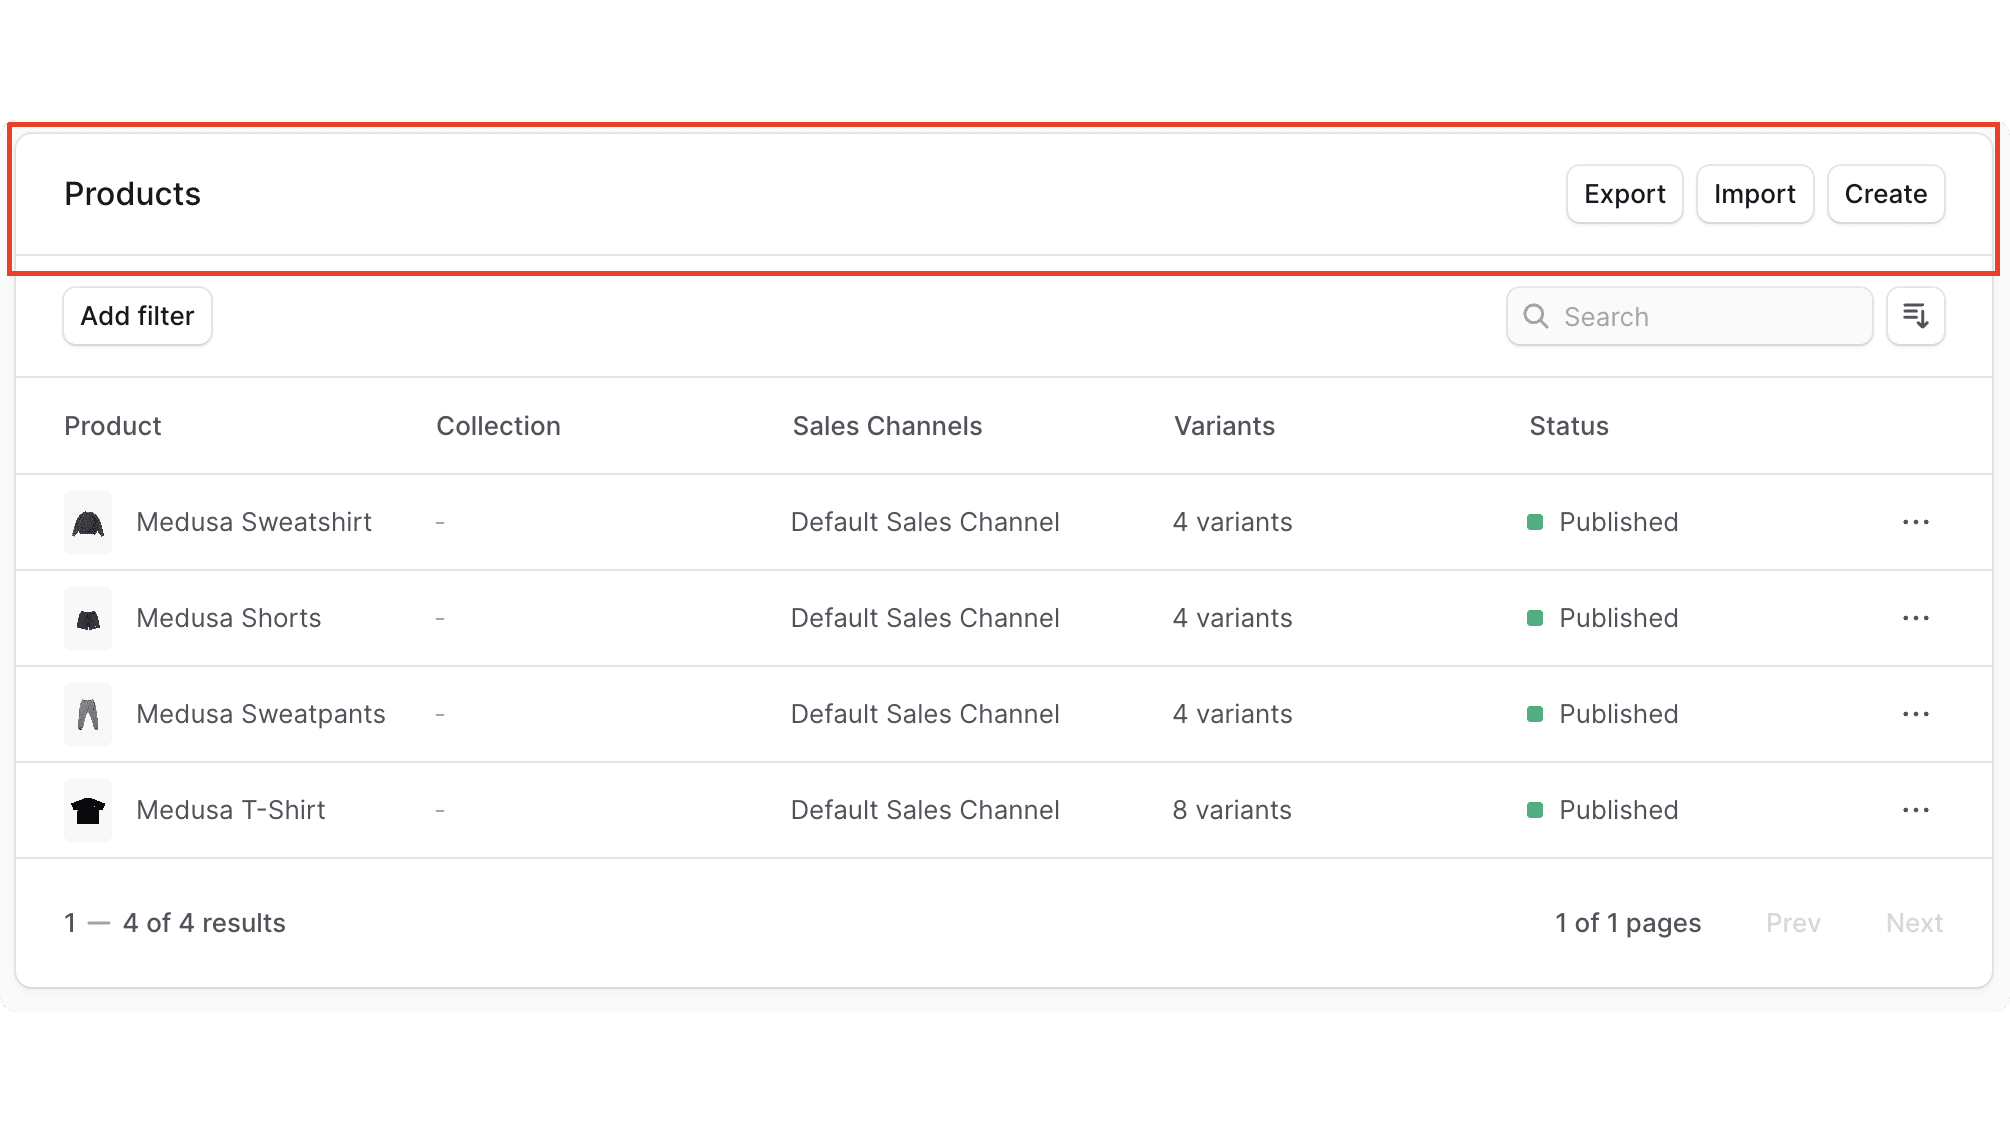This screenshot has height=1131, width=2010.
Task: Go to Prev results page
Action: pos(1792,923)
